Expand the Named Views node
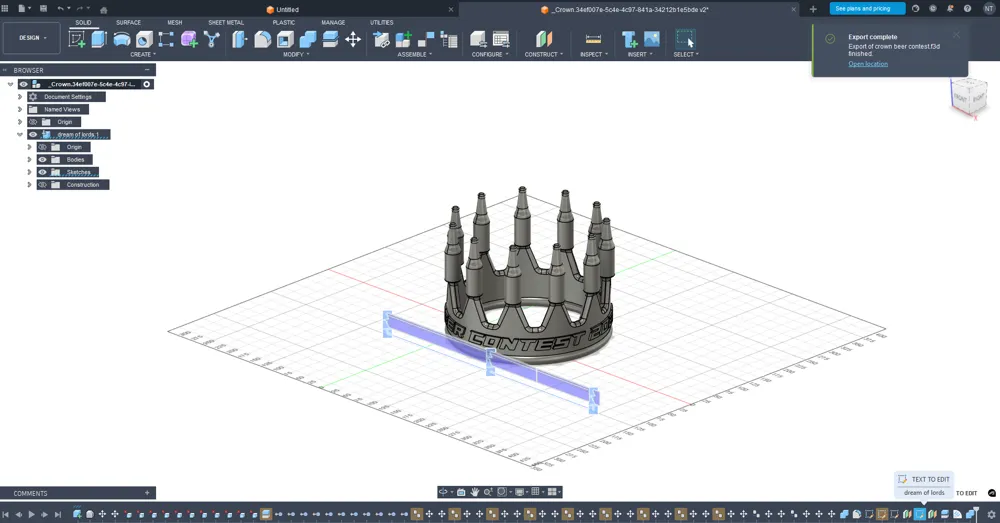The width and height of the screenshot is (1000, 523). click(20, 109)
